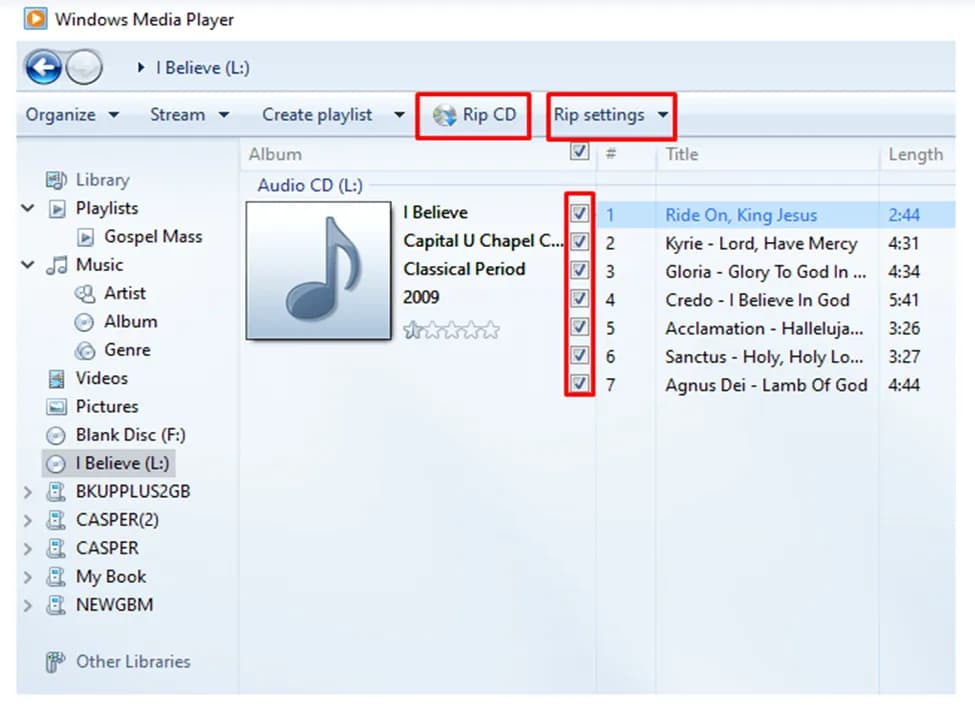Screen dimensions: 975x710
Task: Collapse the Playlists tree branch
Action: (28, 208)
